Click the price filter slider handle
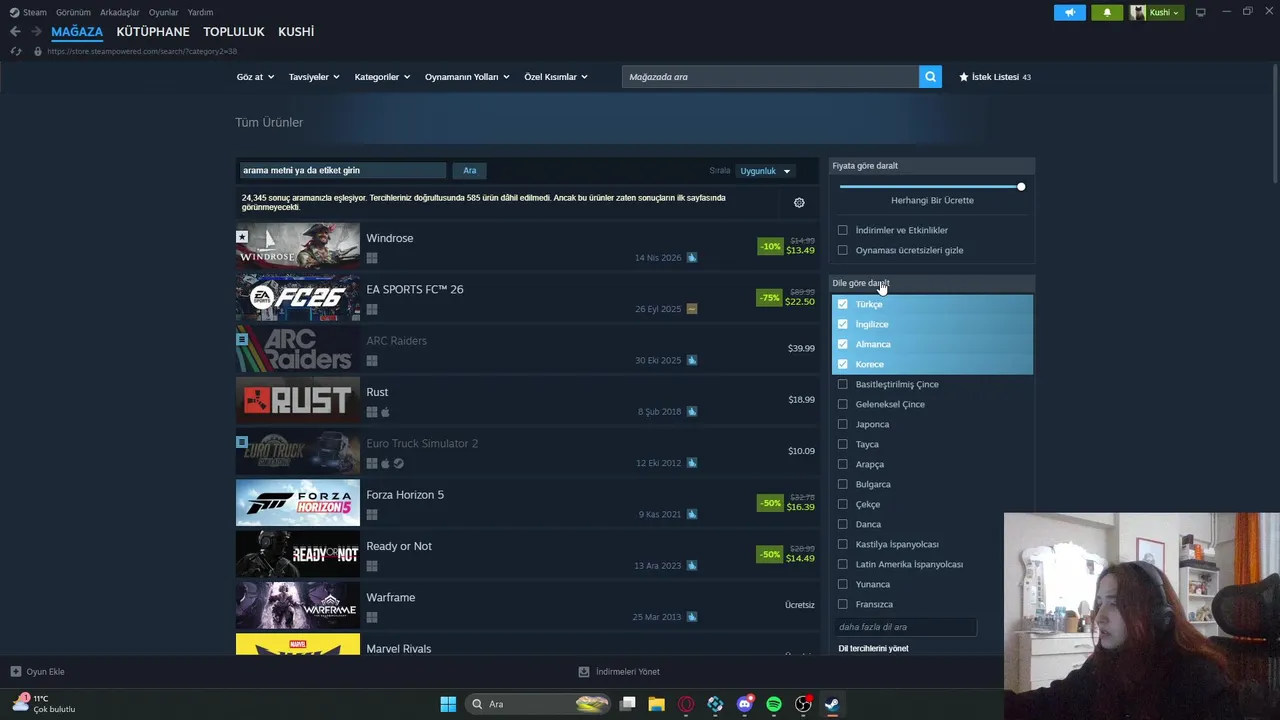The width and height of the screenshot is (1280, 720). tap(1021, 187)
